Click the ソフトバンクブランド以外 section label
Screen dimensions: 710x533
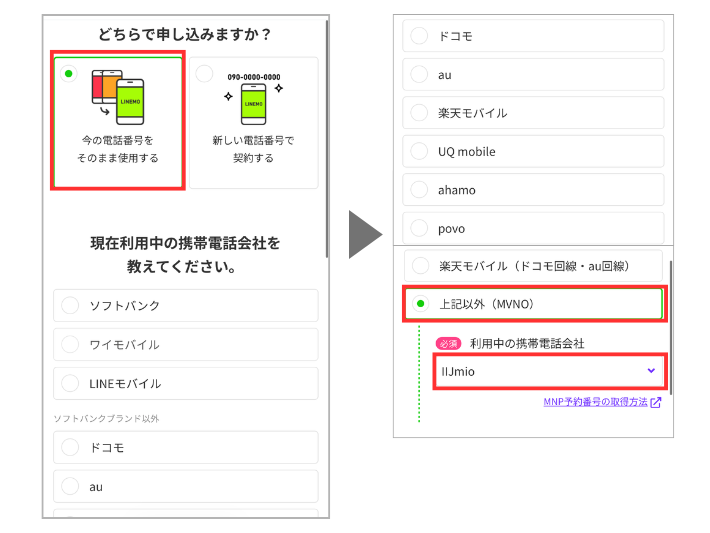click(x=106, y=418)
